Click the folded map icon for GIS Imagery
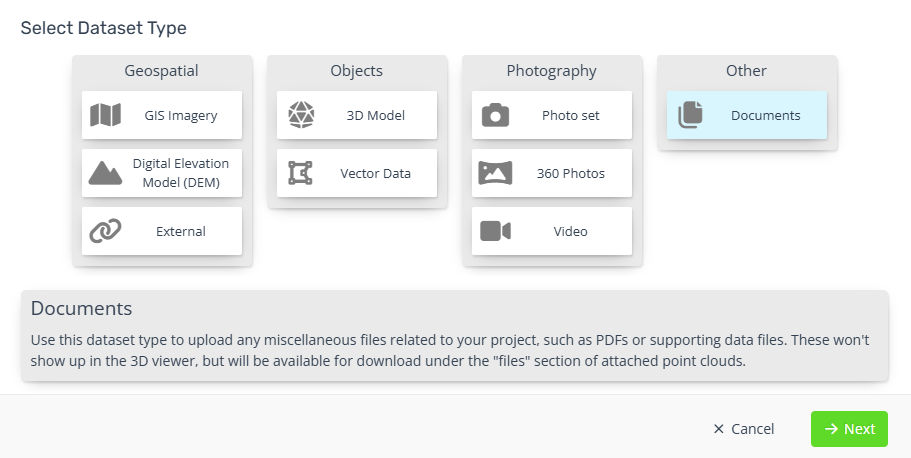Screen dimensions: 911x458 click(x=105, y=115)
